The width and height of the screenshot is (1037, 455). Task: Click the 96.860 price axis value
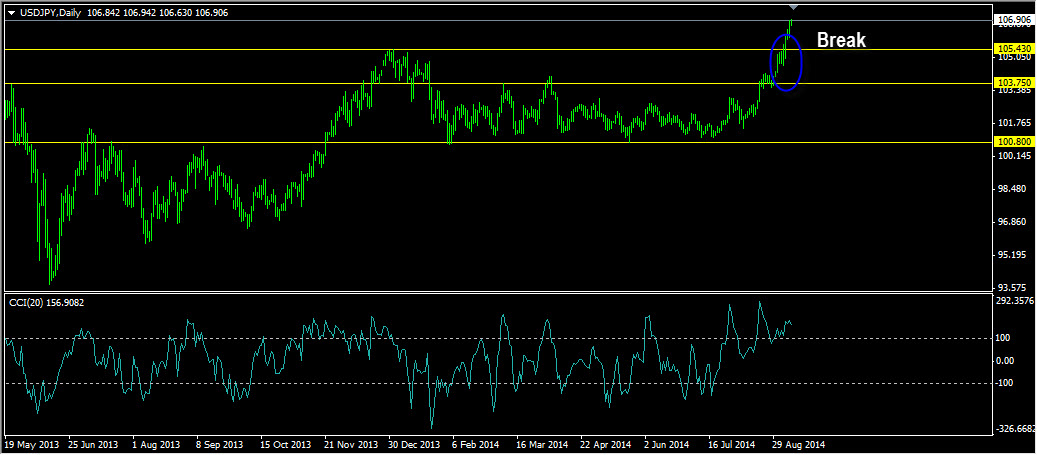1013,222
